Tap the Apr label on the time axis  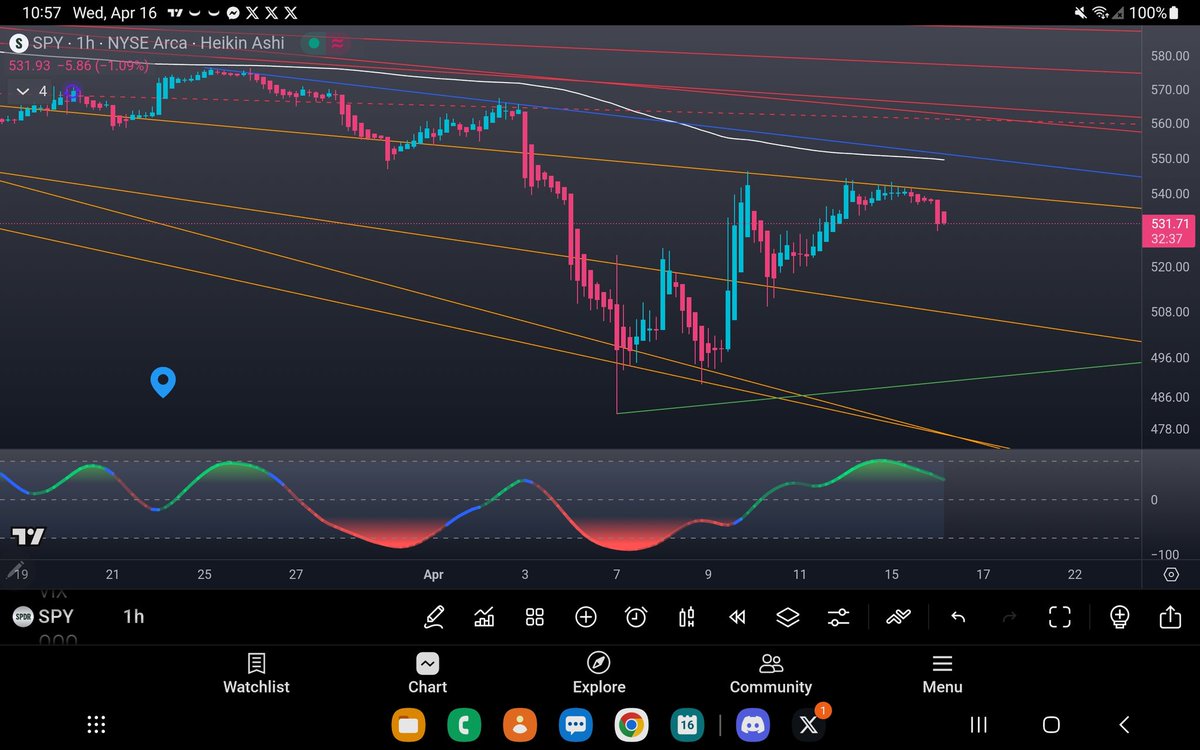click(433, 575)
